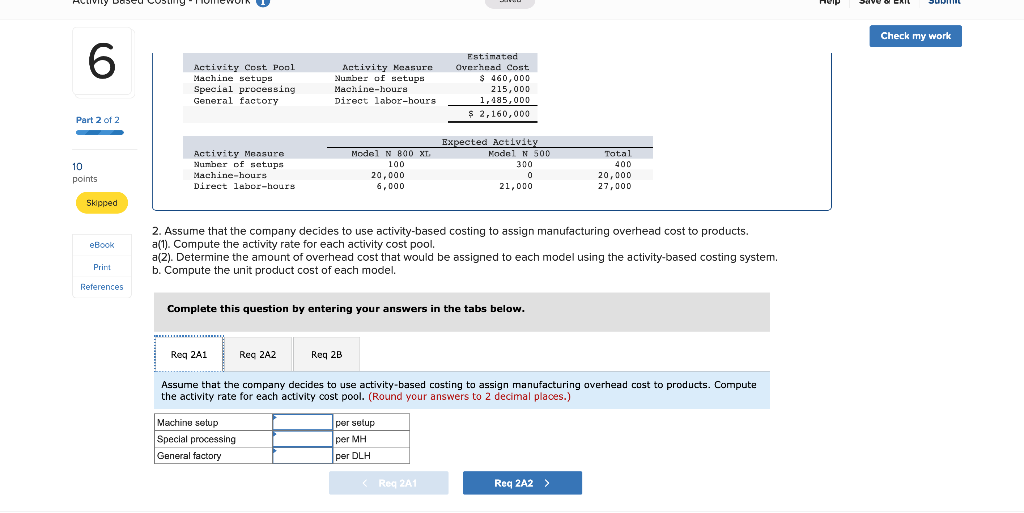Click the 'per MH' unit label
The width and height of the screenshot is (1024, 513).
pyautogui.click(x=351, y=439)
